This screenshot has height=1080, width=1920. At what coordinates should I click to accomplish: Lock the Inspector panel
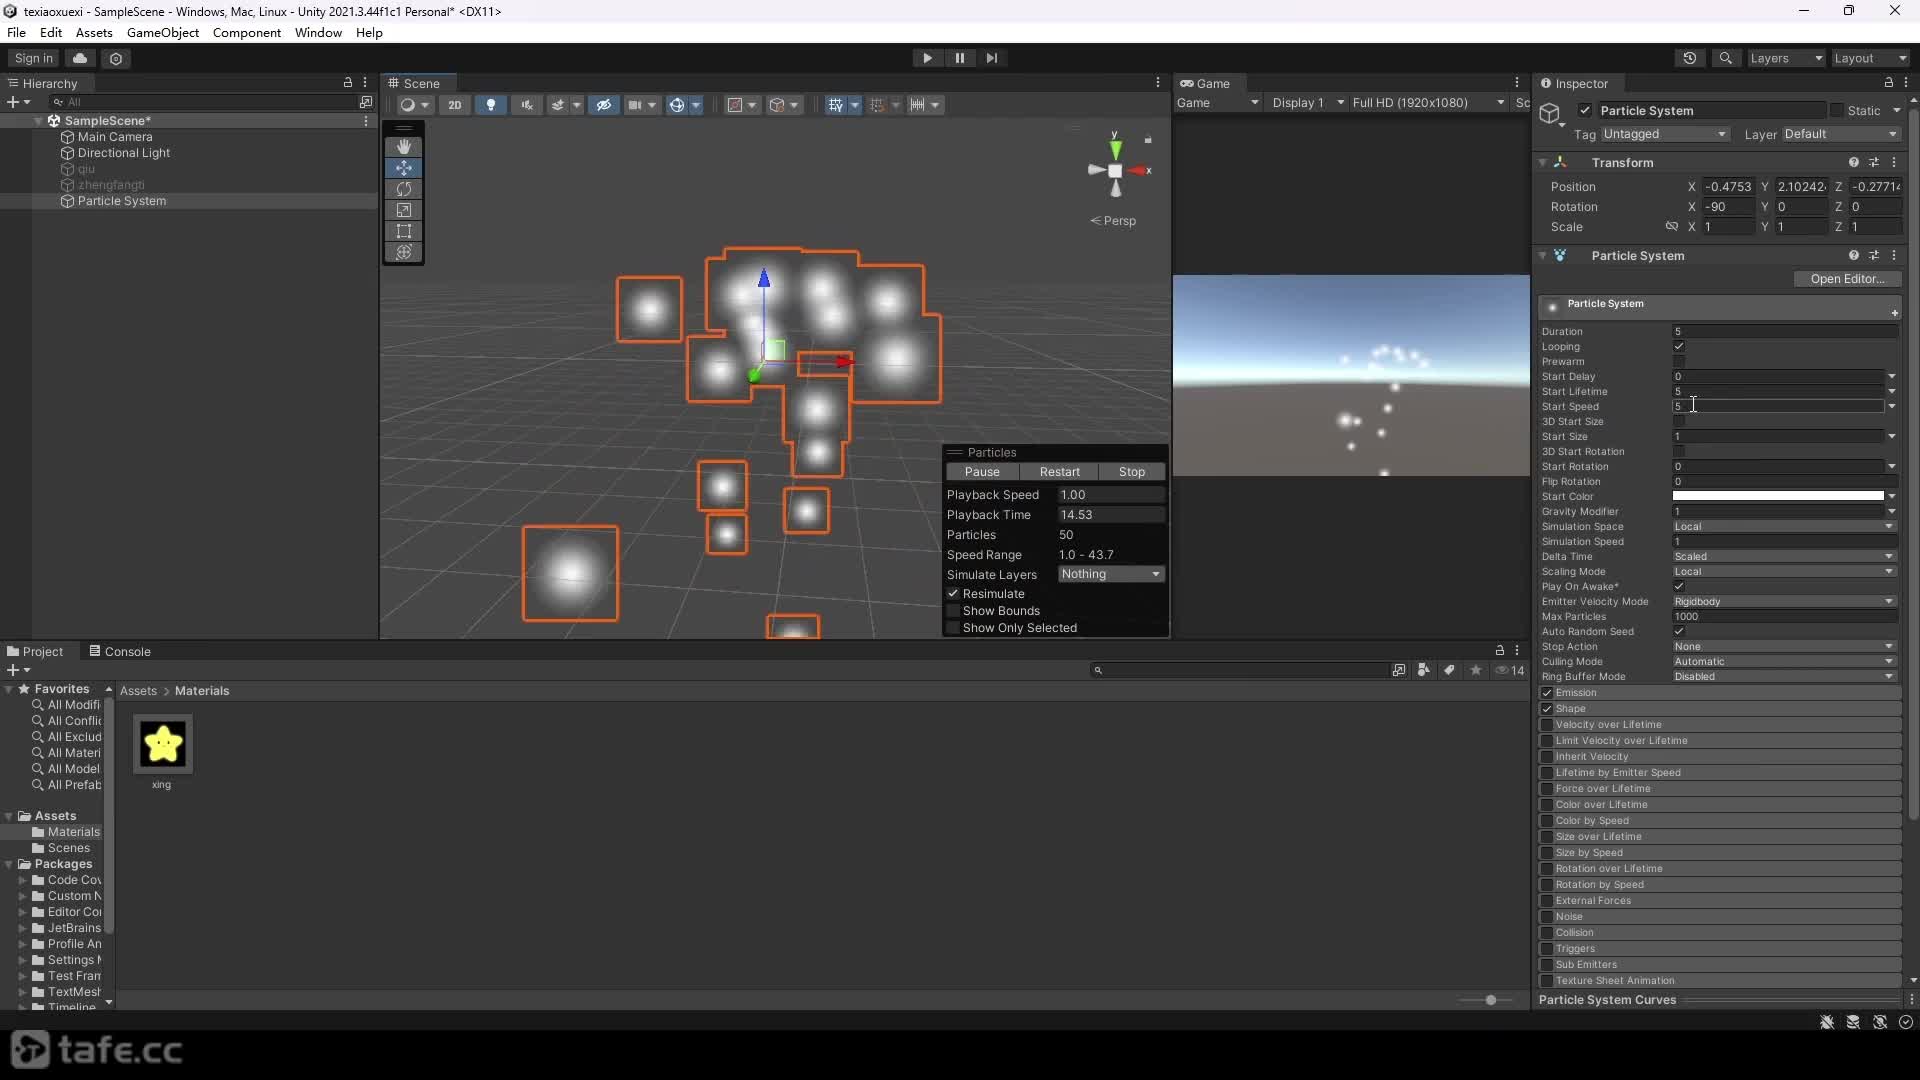click(x=1888, y=83)
